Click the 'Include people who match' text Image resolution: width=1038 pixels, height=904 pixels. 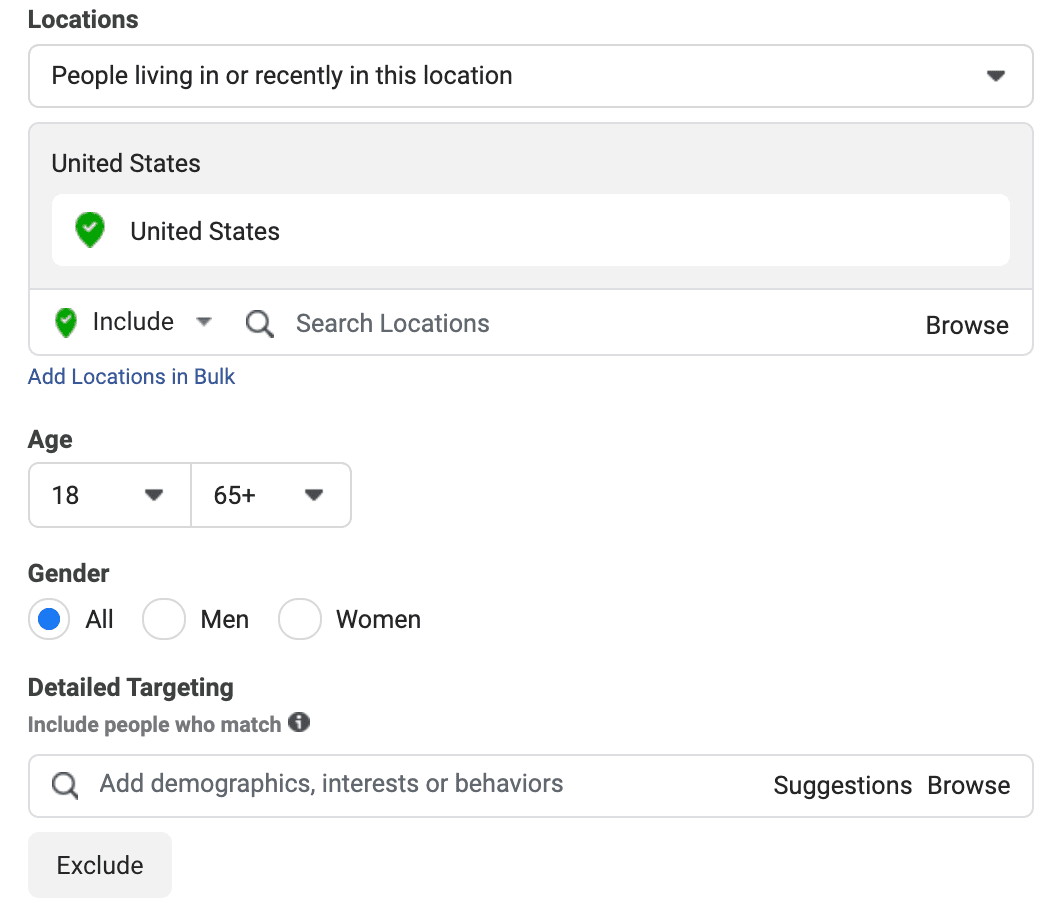pos(154,725)
